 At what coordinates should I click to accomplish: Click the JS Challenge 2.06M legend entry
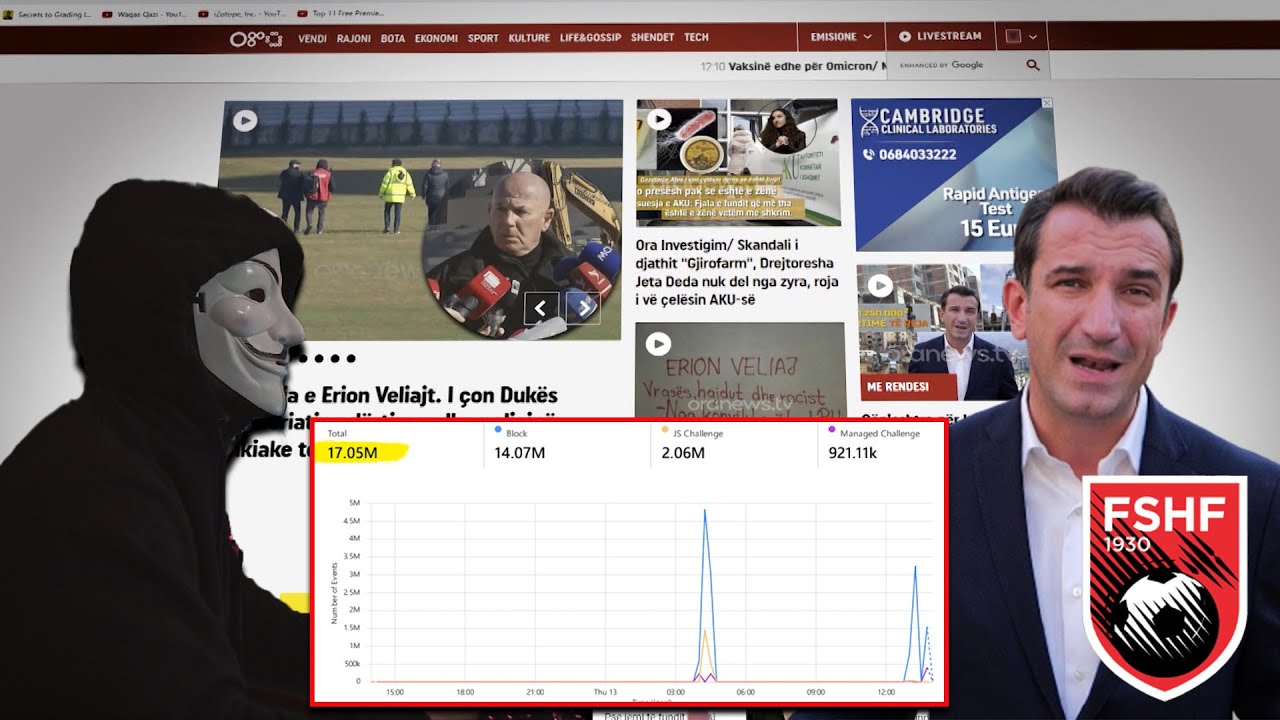point(692,444)
